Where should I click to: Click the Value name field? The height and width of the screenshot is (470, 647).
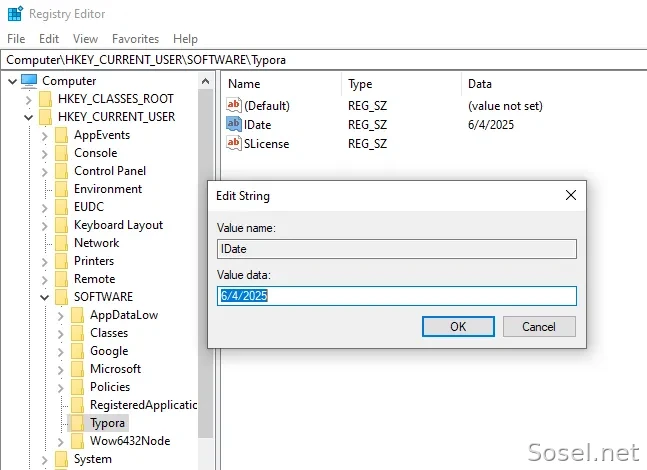(397, 249)
